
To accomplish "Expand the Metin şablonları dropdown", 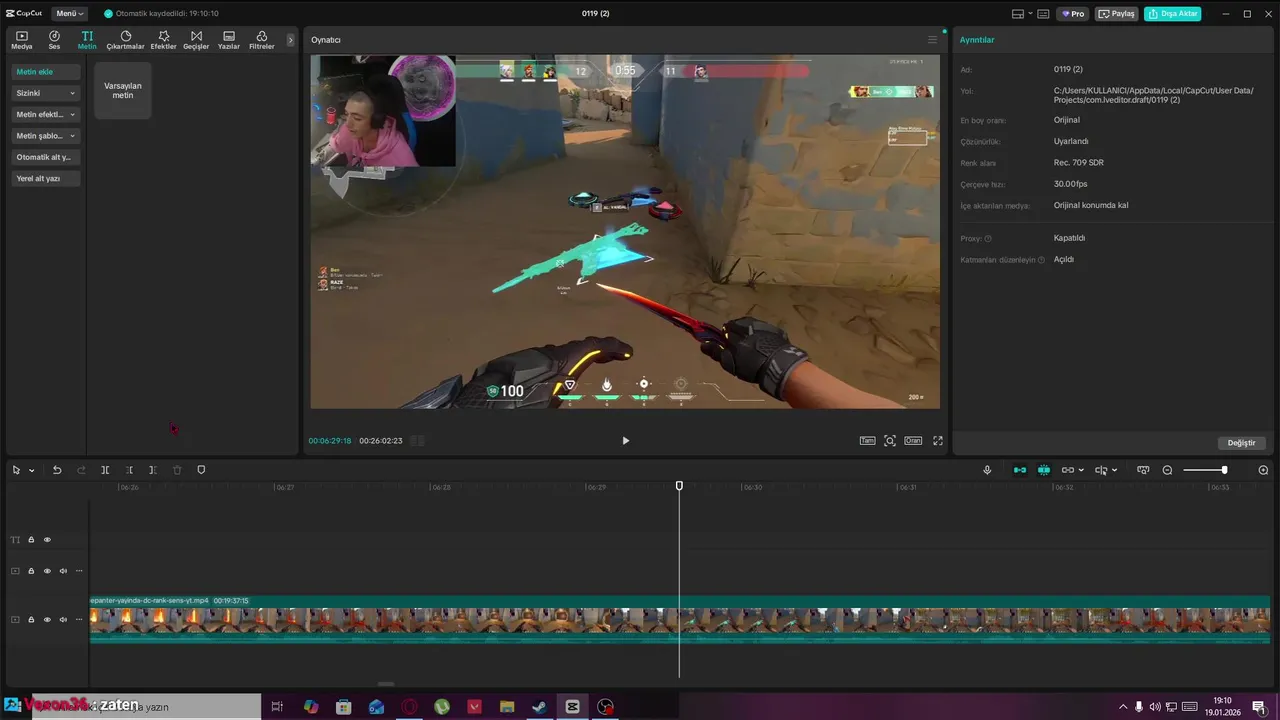I will [46, 135].
